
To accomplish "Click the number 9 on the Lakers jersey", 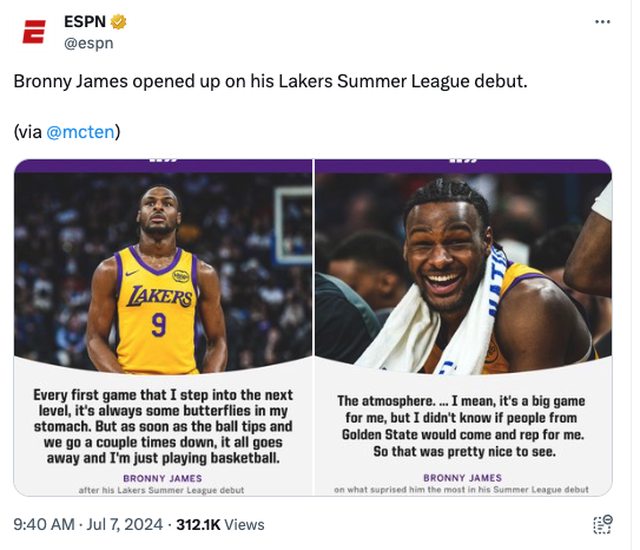I will point(158,325).
